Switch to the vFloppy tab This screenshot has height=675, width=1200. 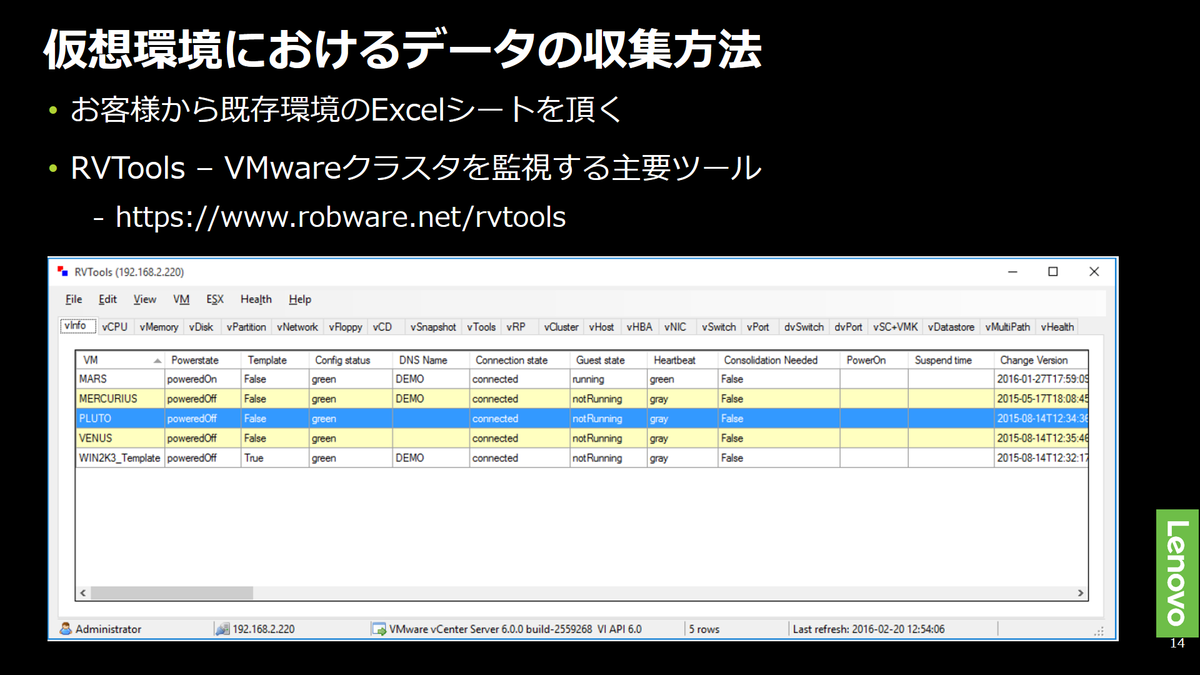pos(346,327)
